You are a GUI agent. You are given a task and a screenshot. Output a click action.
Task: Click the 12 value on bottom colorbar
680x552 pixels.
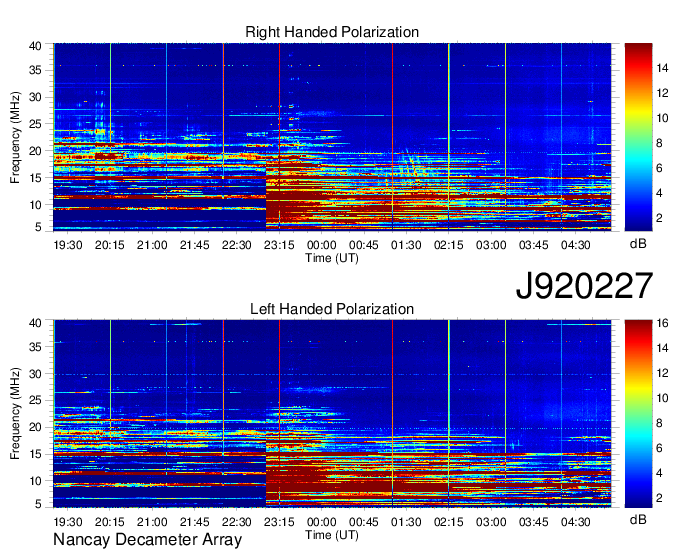662,373
